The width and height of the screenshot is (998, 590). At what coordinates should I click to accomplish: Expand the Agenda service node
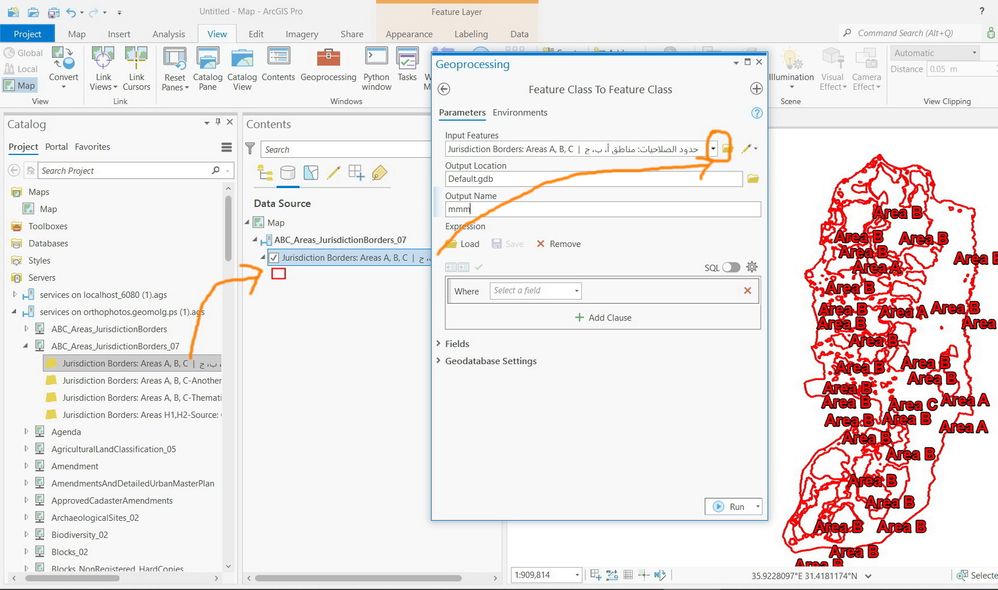click(26, 432)
